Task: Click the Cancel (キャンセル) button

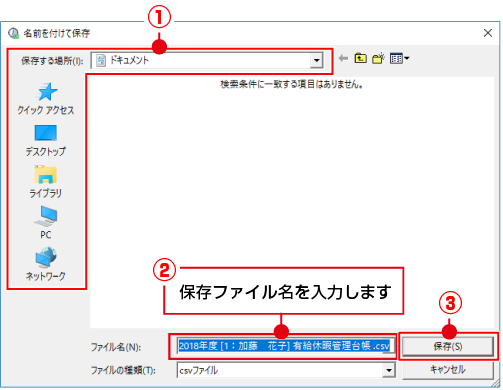Action: coord(448,370)
